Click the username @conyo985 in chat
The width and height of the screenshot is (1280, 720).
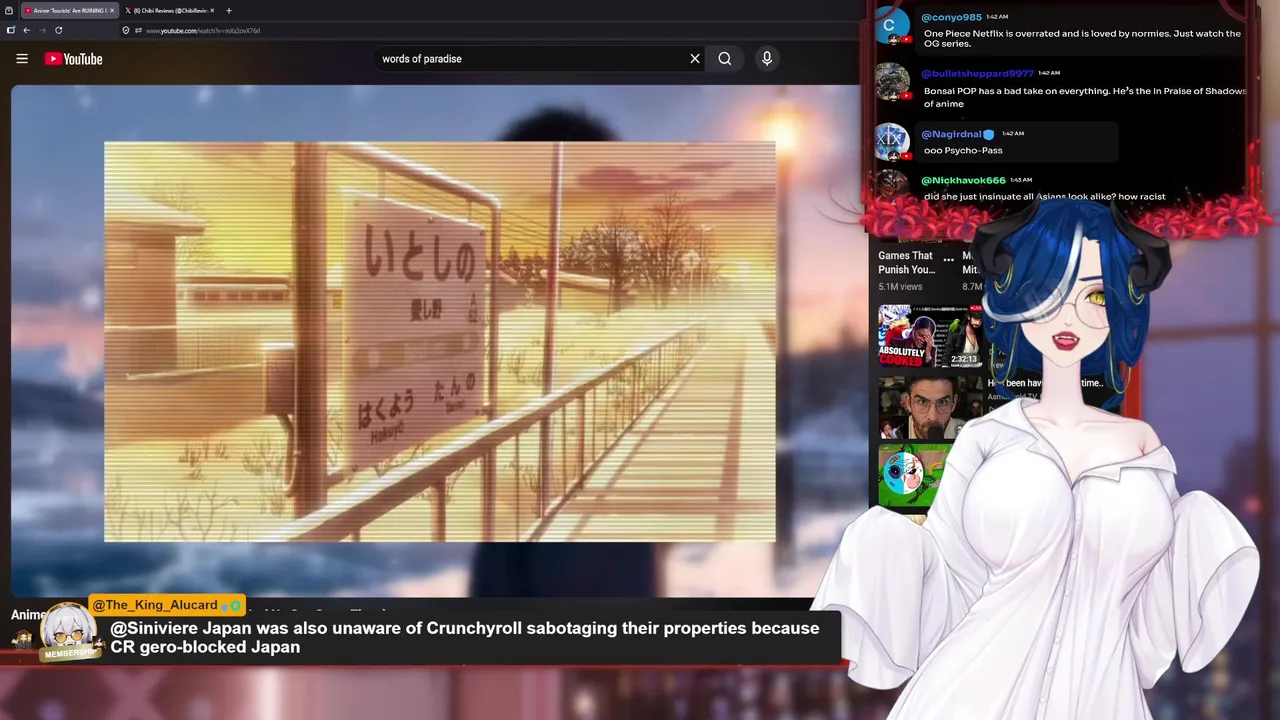(x=951, y=17)
